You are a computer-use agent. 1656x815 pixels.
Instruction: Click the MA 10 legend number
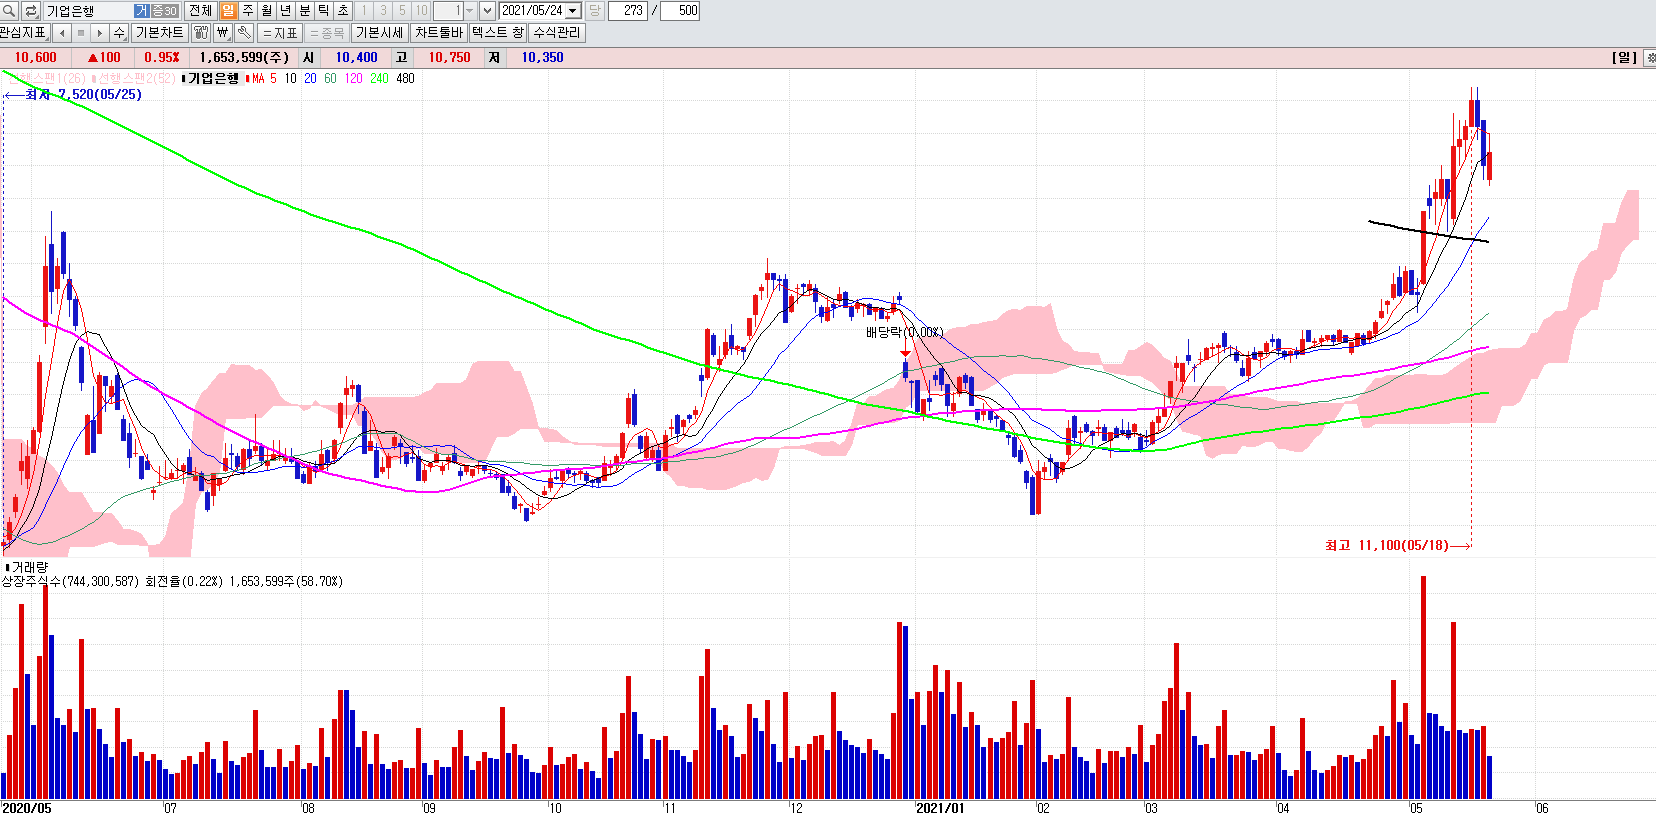pyautogui.click(x=290, y=78)
